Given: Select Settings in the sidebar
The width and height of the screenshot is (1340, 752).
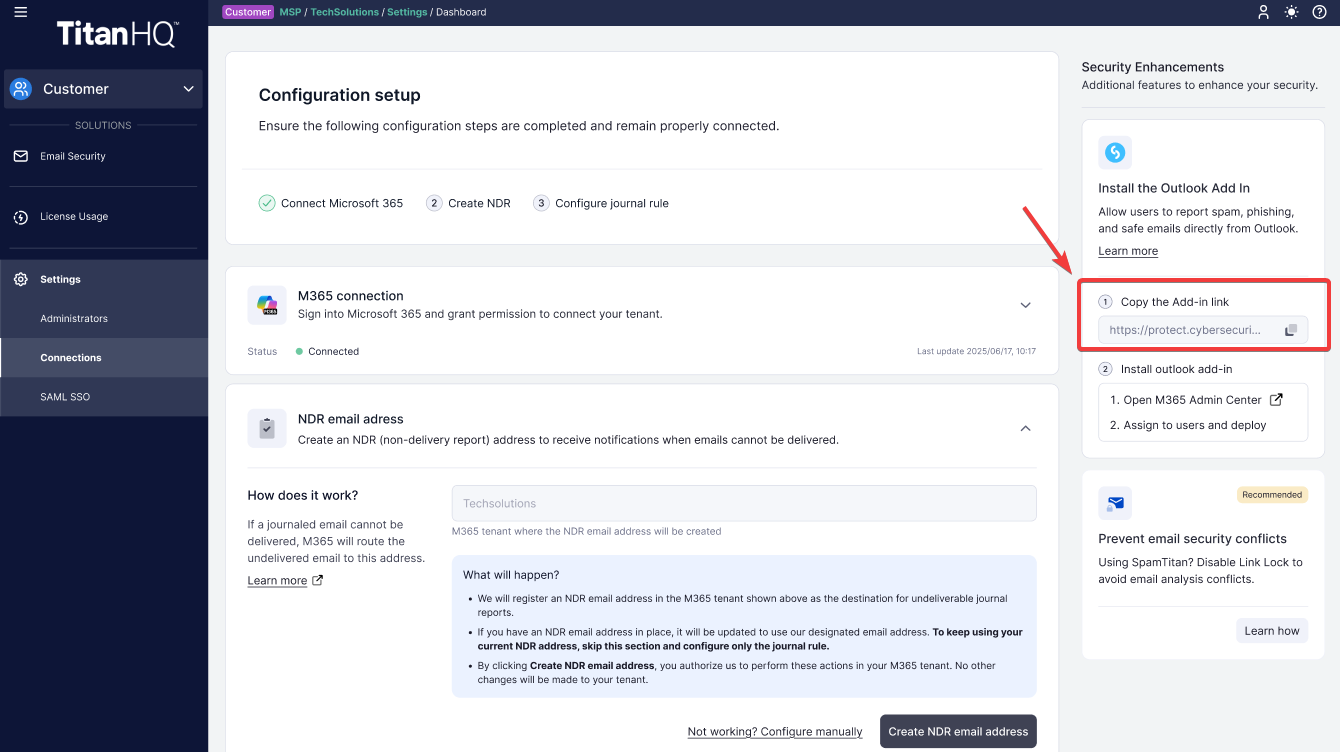Looking at the screenshot, I should pos(104,280).
